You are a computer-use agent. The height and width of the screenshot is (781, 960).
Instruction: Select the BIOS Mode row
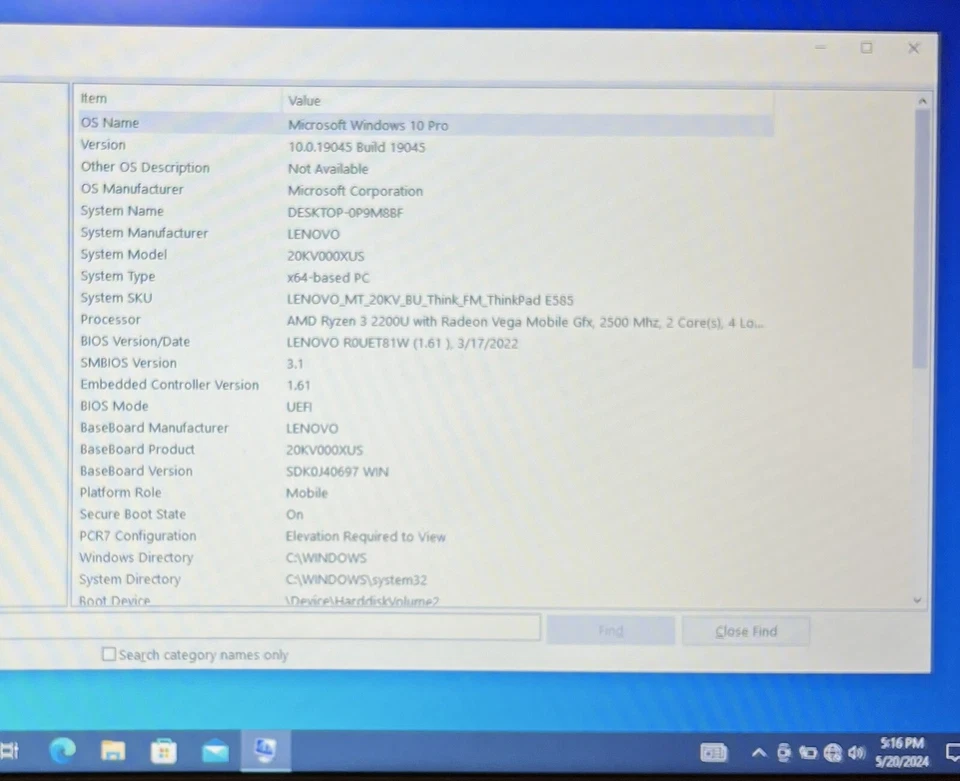pyautogui.click(x=426, y=406)
